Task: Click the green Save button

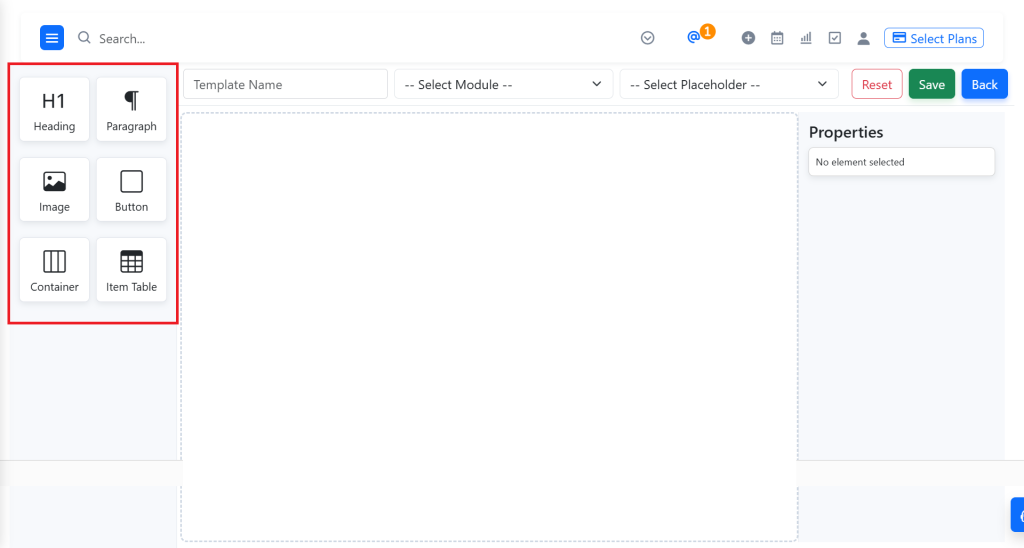Action: tap(931, 84)
